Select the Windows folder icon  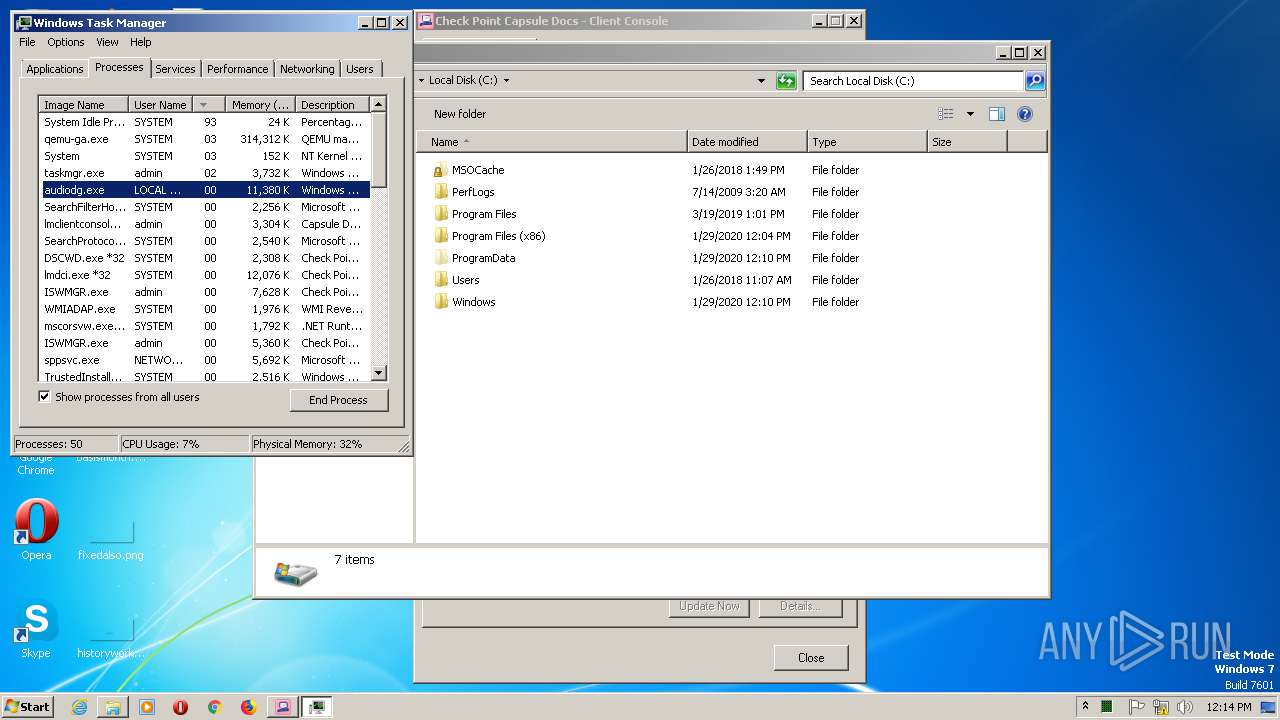(439, 302)
